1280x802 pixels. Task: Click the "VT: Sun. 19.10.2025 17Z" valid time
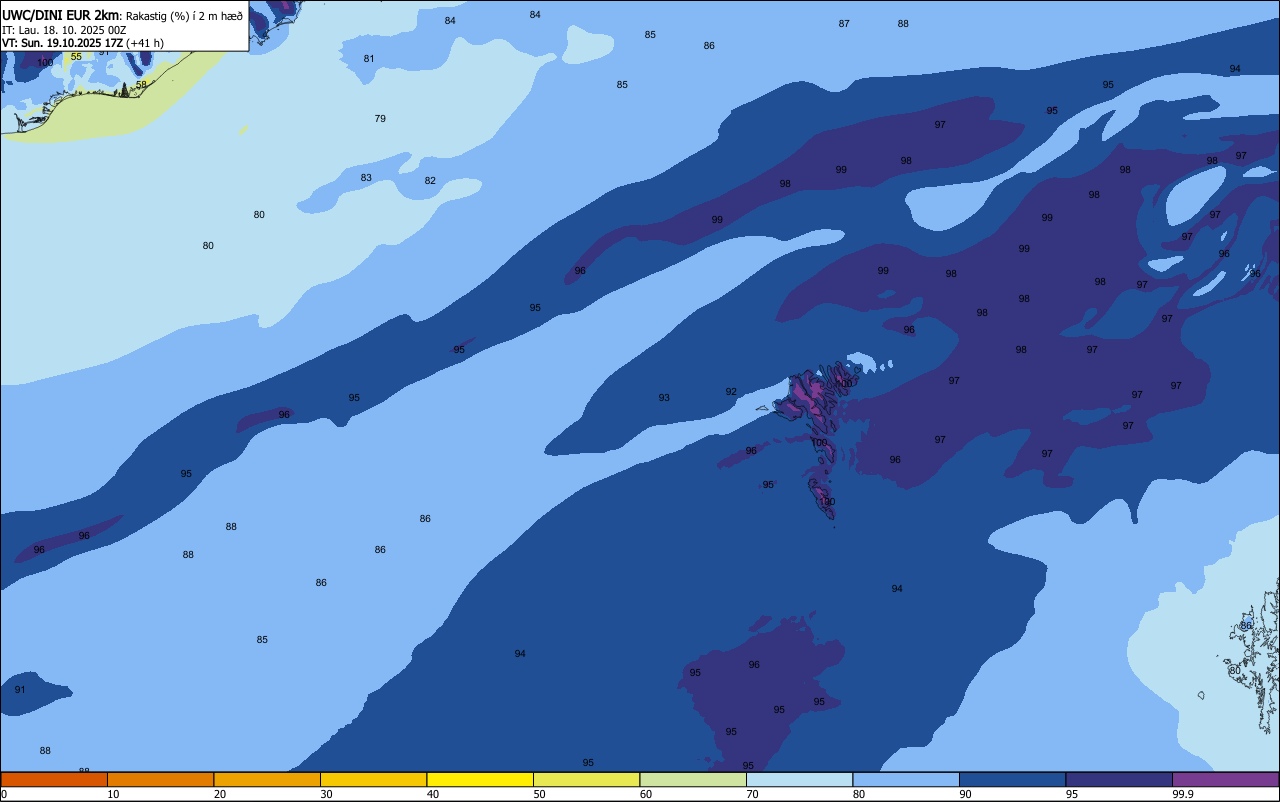point(62,43)
